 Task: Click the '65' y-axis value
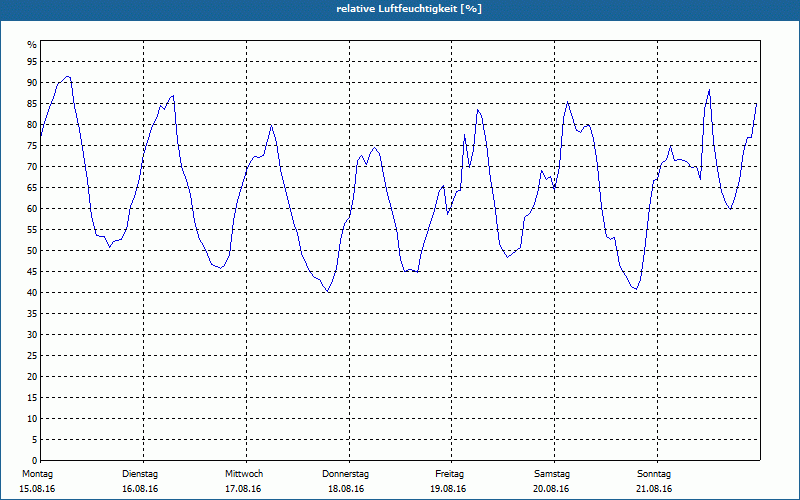click(x=32, y=188)
